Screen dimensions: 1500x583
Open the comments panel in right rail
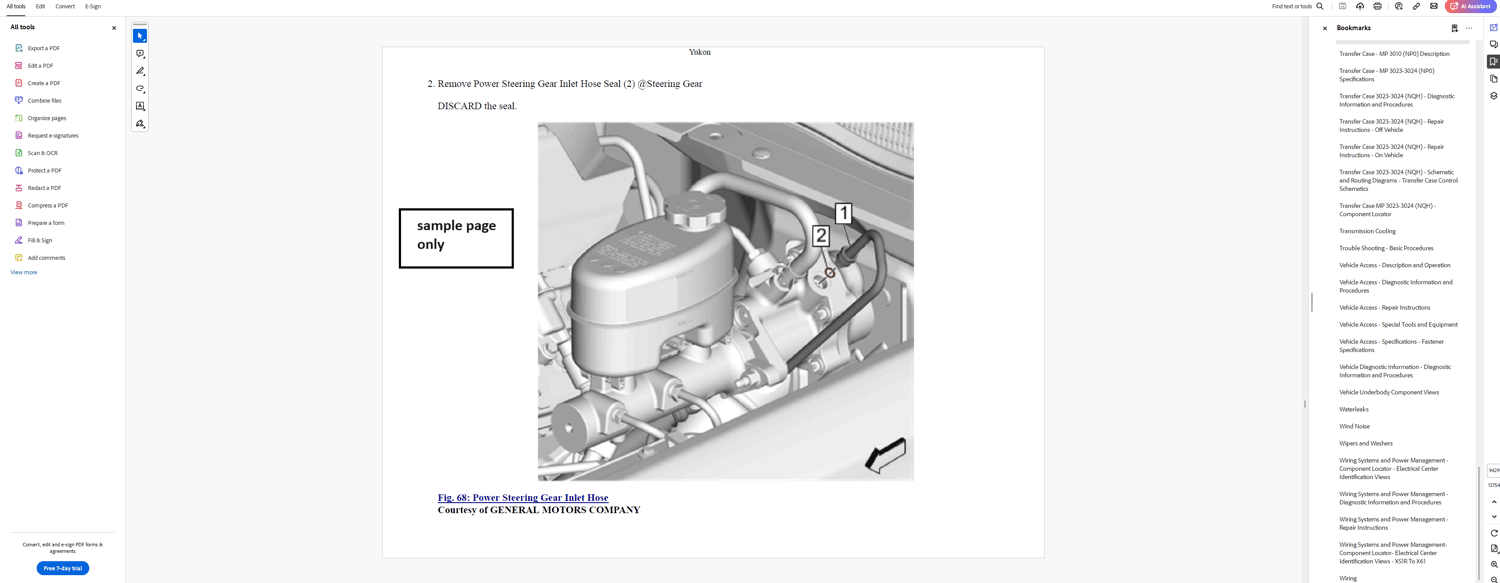click(x=1493, y=44)
